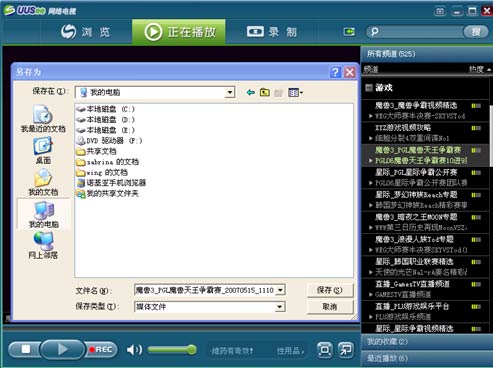Click the channel list vertical scrollbar
493x368 pixels.
(491, 135)
